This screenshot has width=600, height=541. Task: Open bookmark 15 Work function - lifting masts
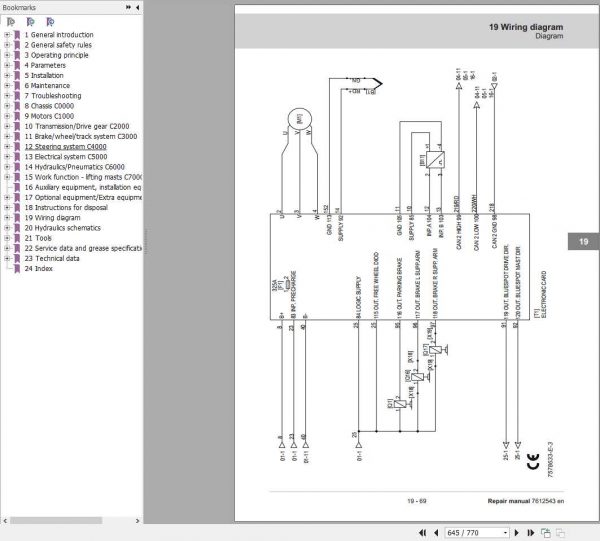point(83,177)
